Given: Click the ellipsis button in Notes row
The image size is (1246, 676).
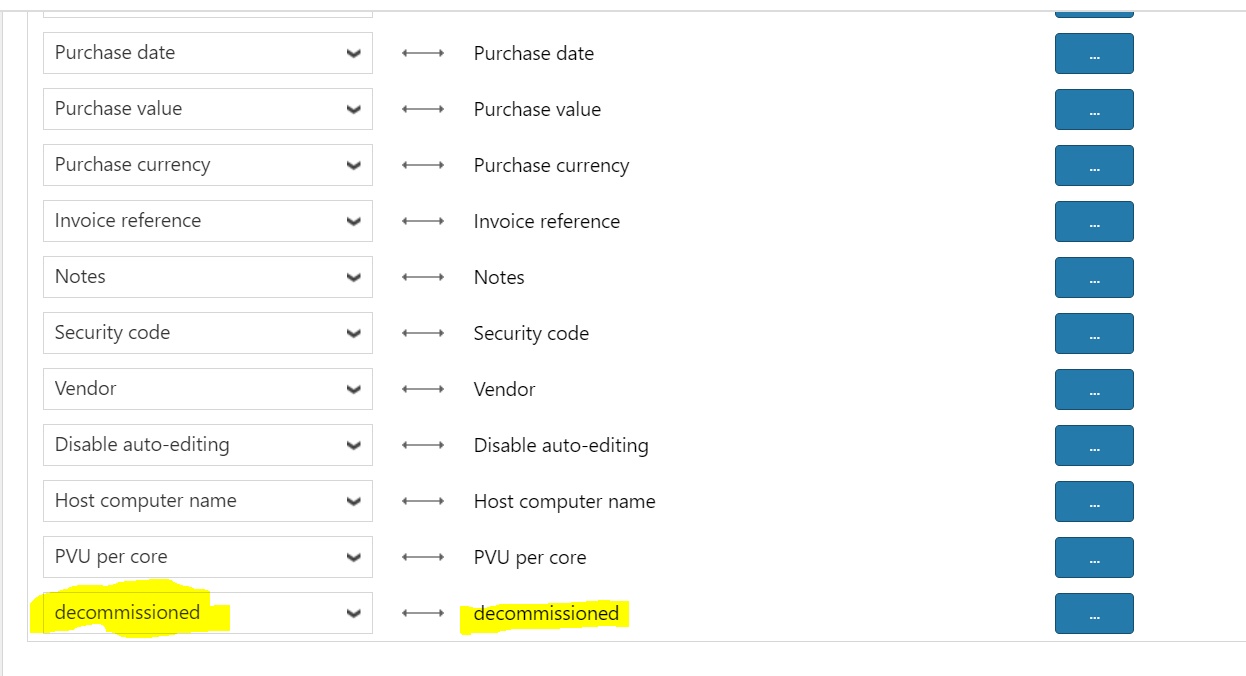Looking at the screenshot, I should tap(1093, 277).
